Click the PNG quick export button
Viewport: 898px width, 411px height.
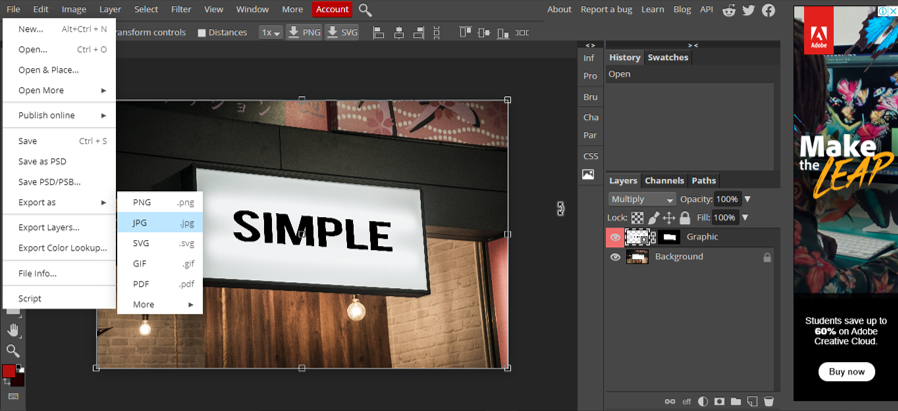(304, 33)
